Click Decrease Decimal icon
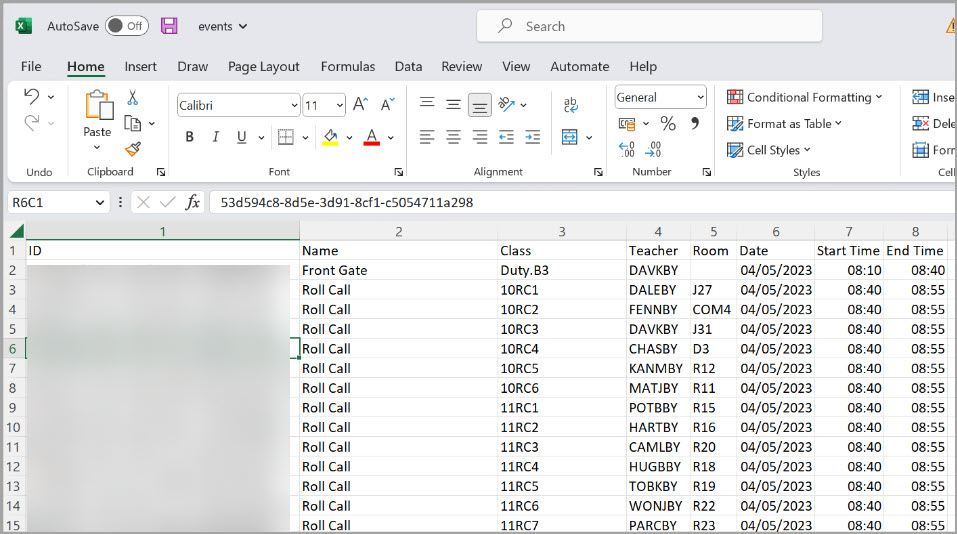 pos(653,150)
